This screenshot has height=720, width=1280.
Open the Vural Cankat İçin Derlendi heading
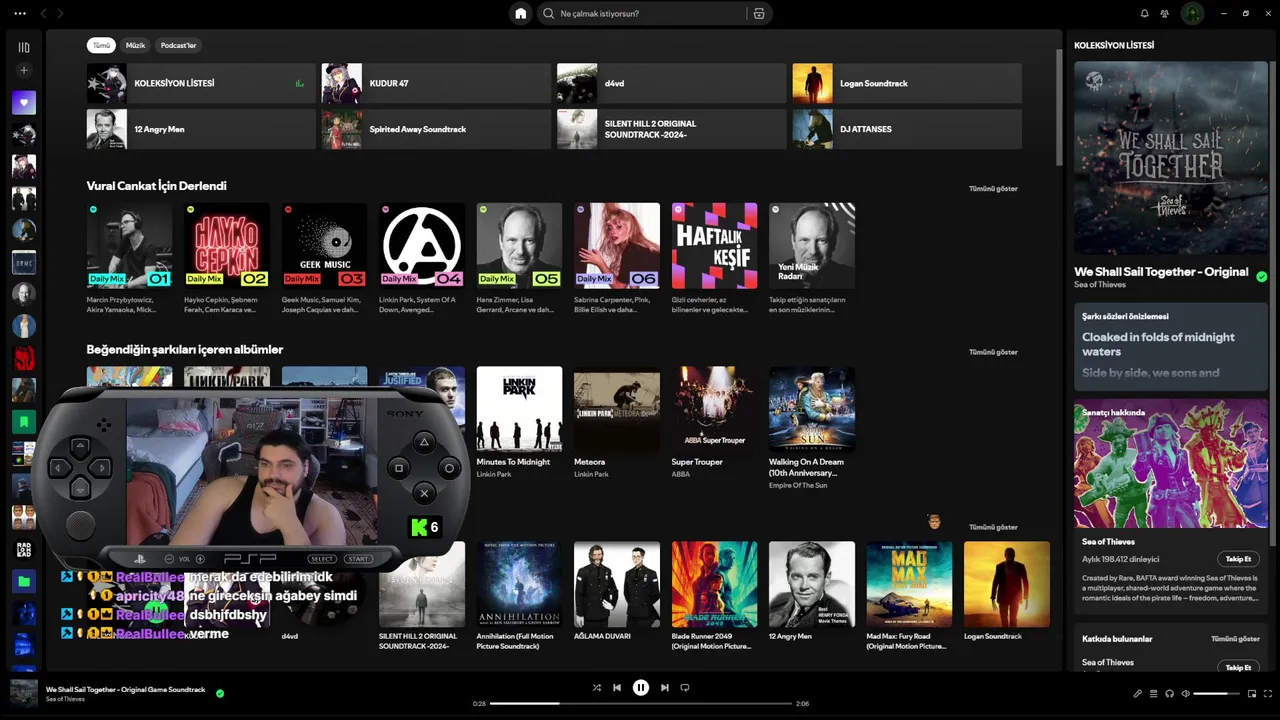coord(156,186)
